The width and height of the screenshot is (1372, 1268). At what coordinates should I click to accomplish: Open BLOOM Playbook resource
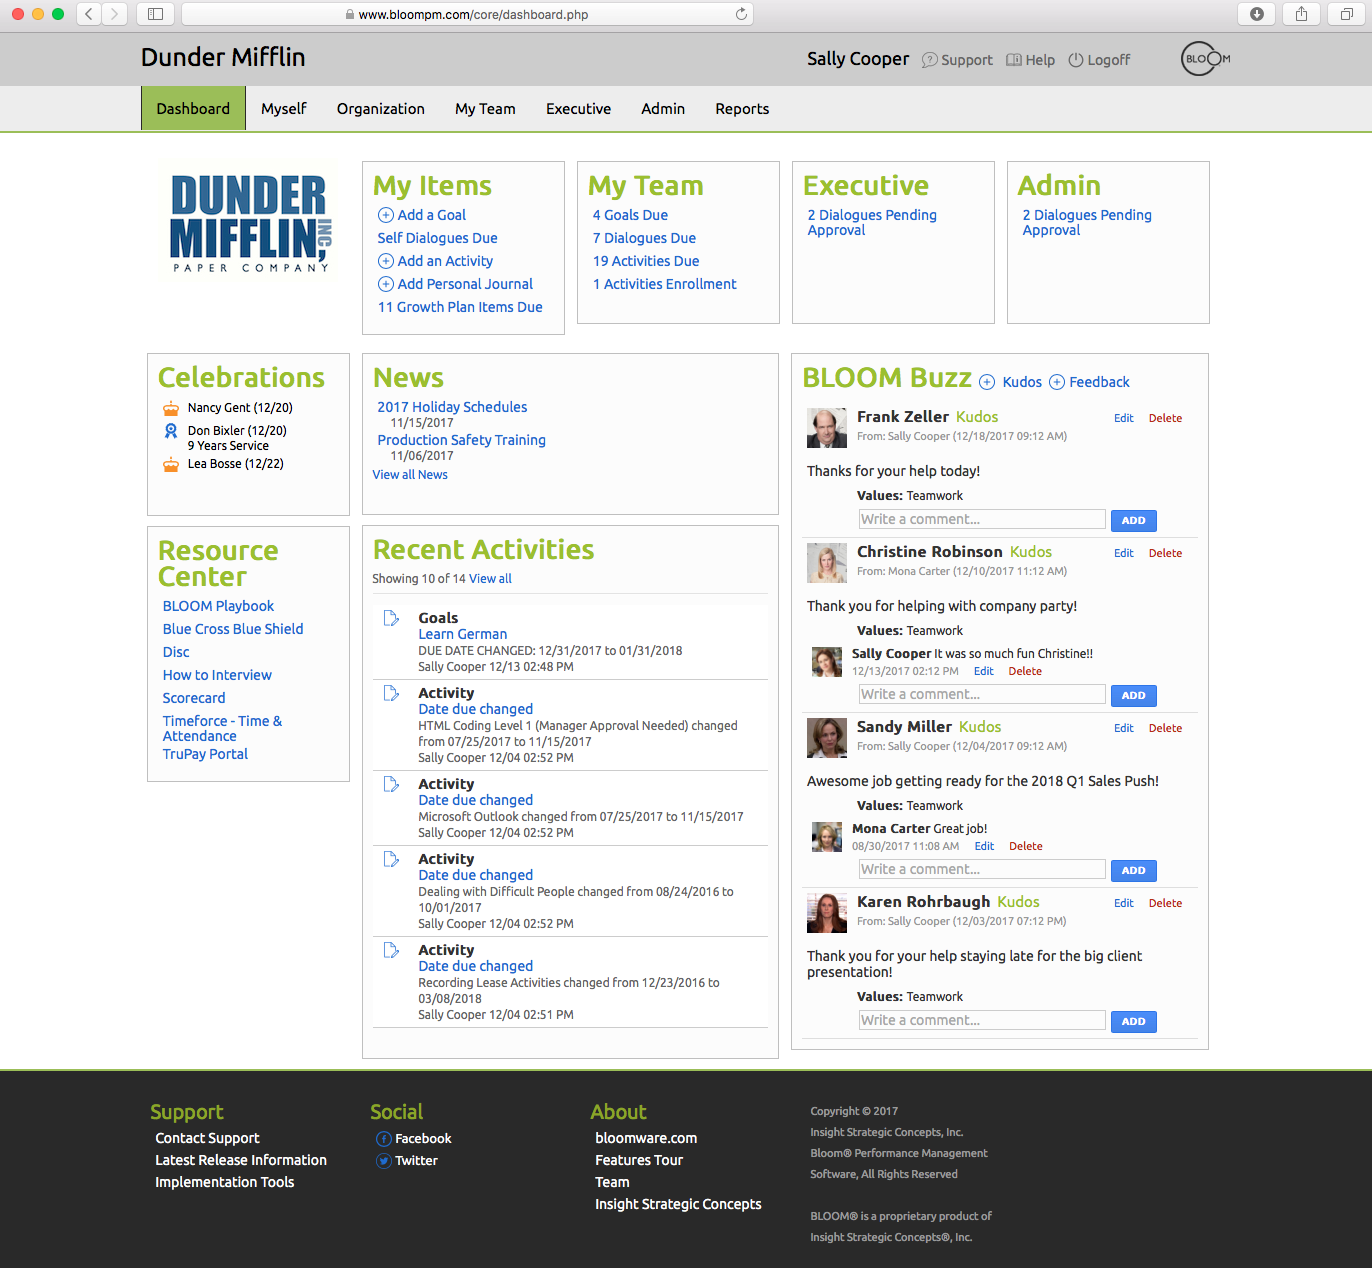218,606
